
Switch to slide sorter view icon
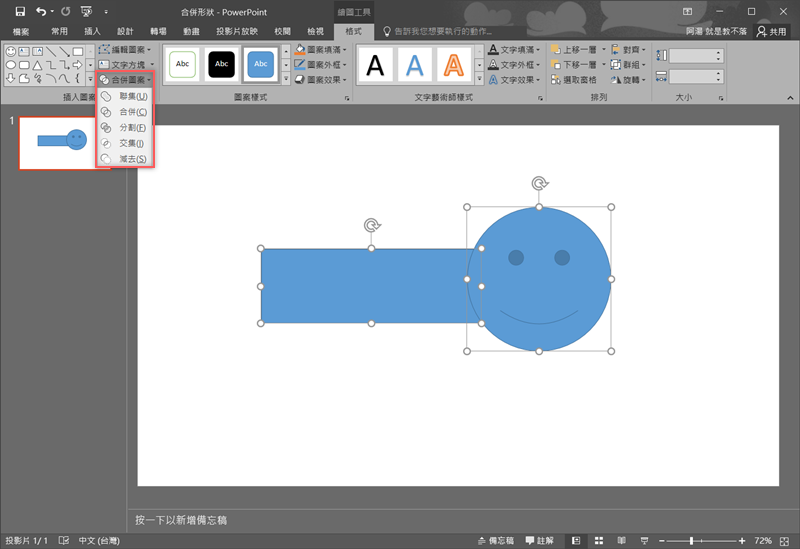(x=600, y=540)
